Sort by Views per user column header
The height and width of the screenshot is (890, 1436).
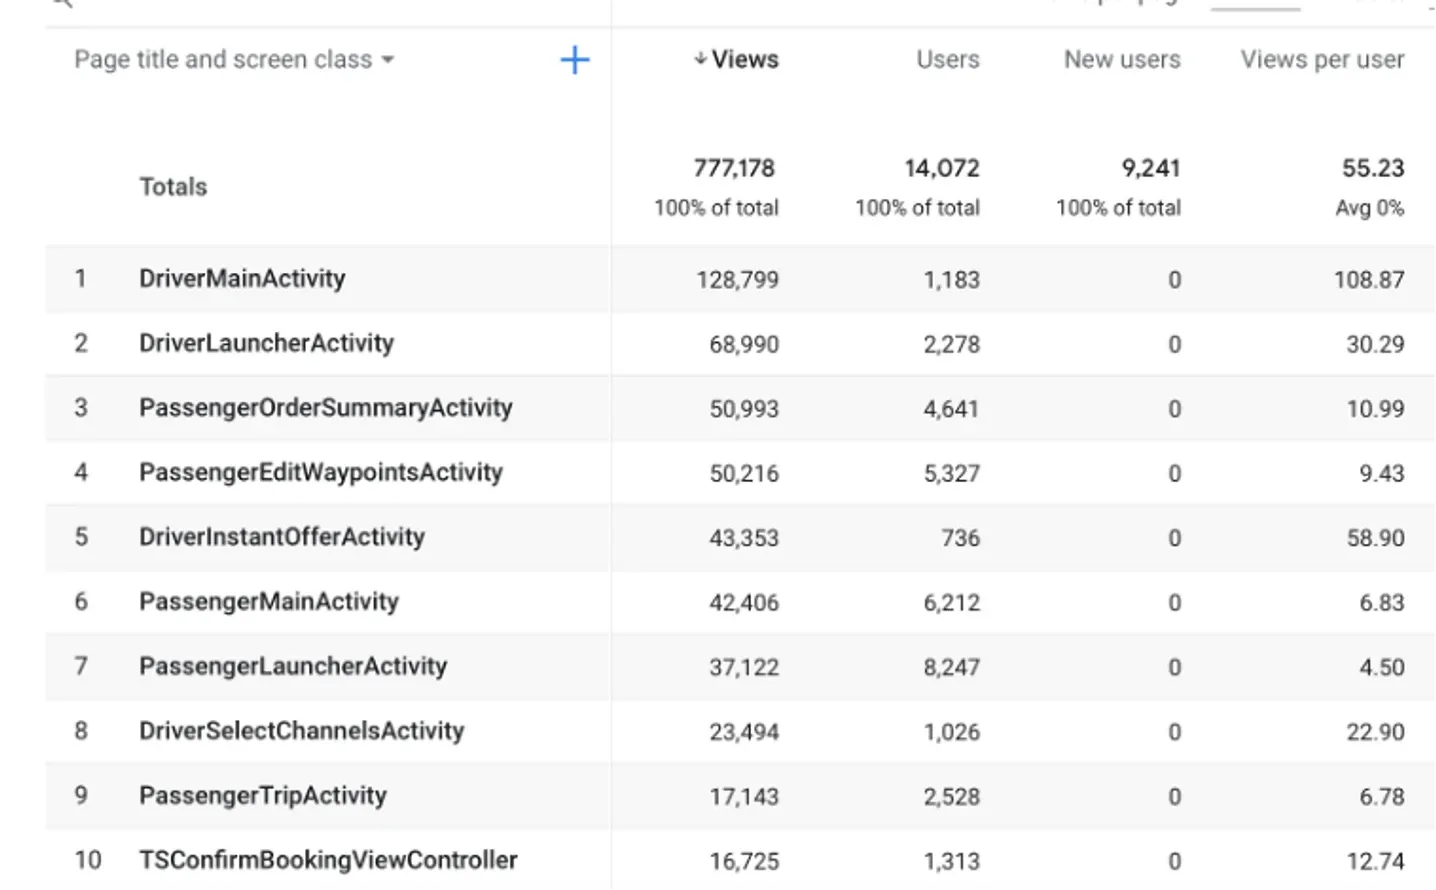[x=1322, y=60]
